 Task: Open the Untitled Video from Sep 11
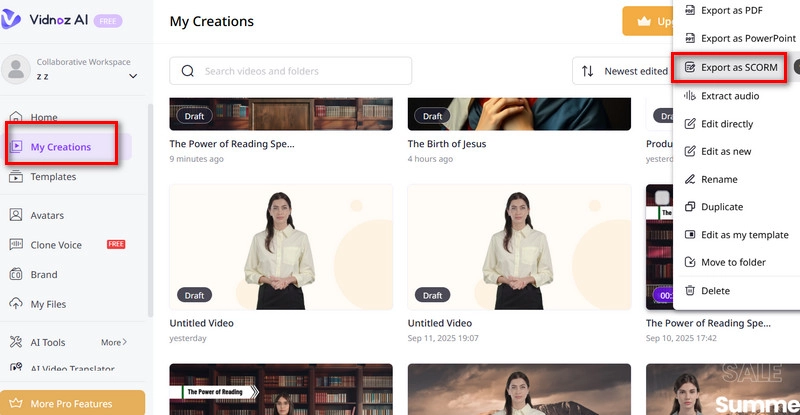point(519,247)
